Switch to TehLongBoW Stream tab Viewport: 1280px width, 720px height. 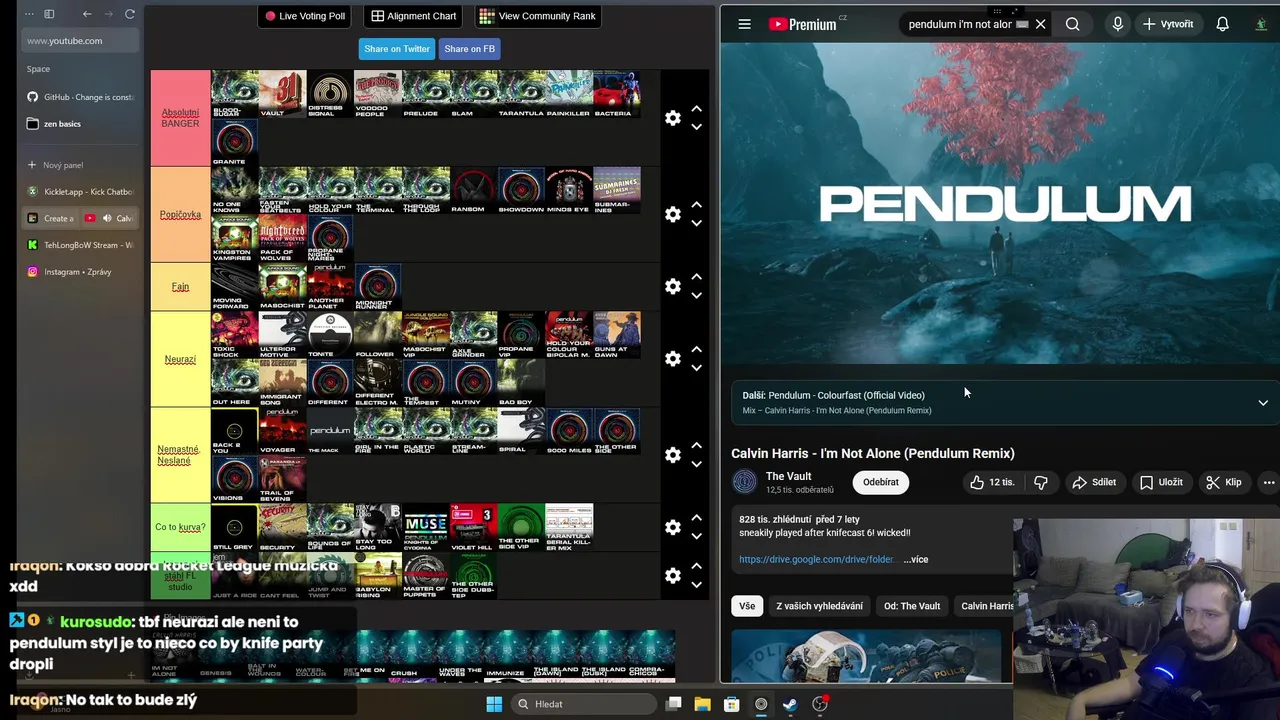80,245
